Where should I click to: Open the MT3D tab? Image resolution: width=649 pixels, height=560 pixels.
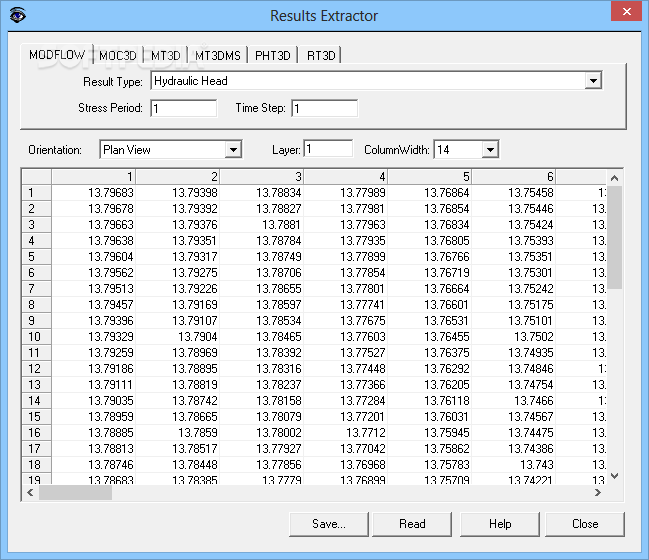click(x=166, y=55)
